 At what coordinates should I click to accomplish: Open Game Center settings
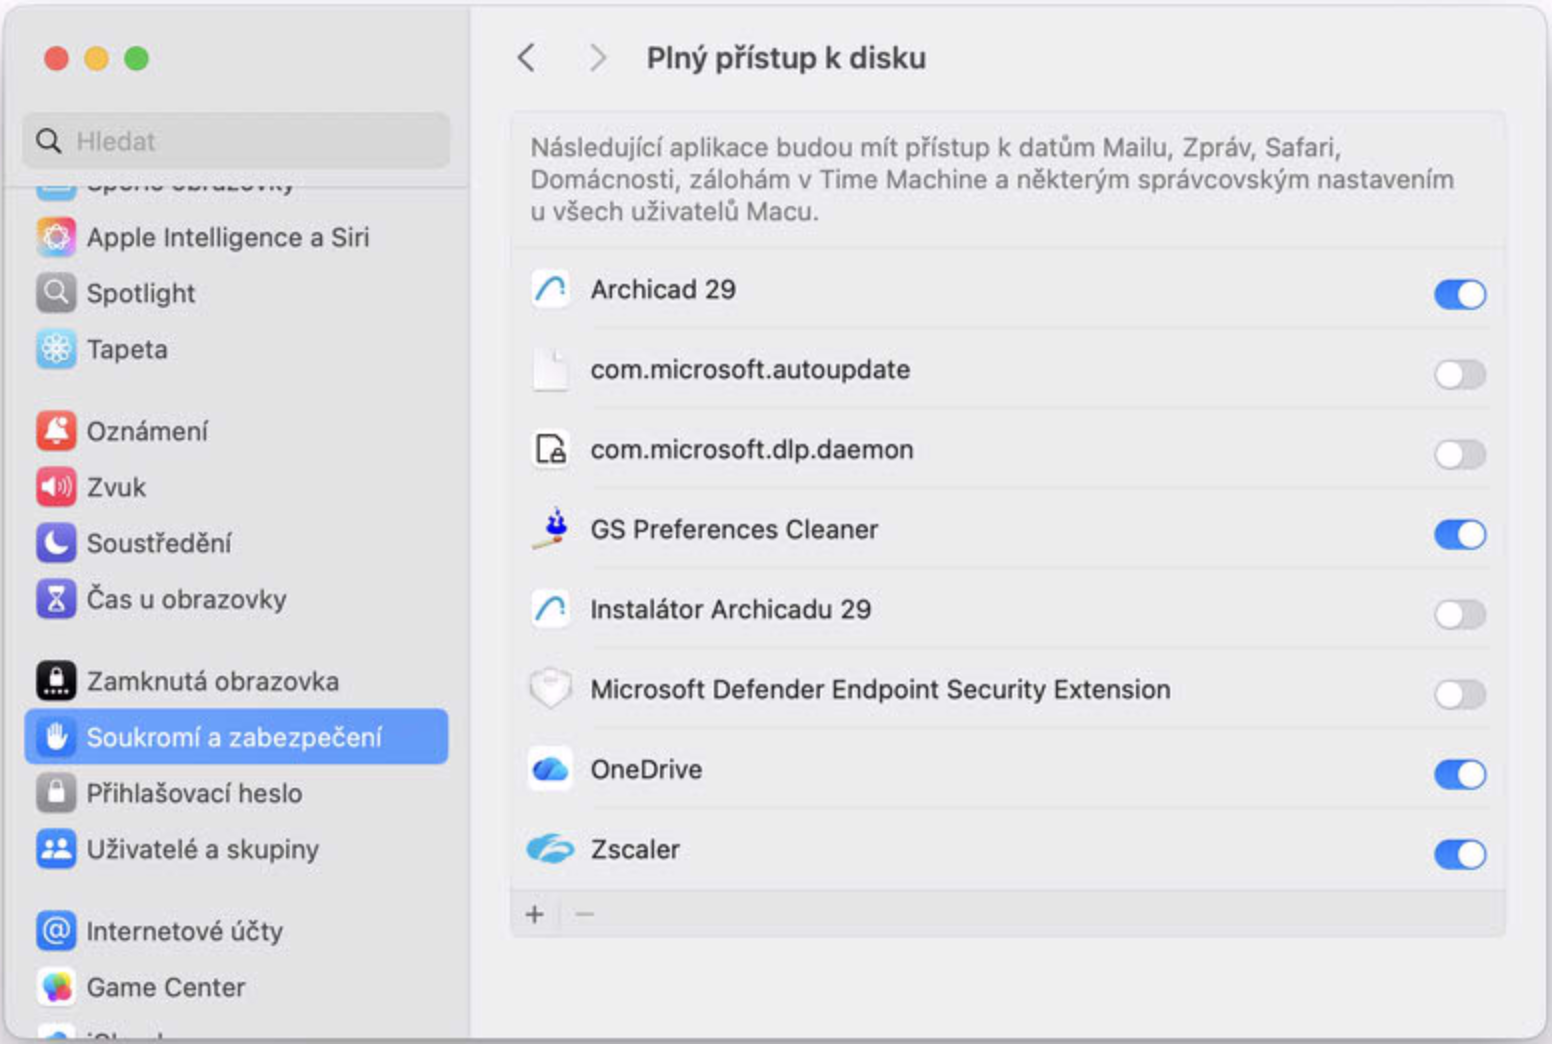click(165, 987)
